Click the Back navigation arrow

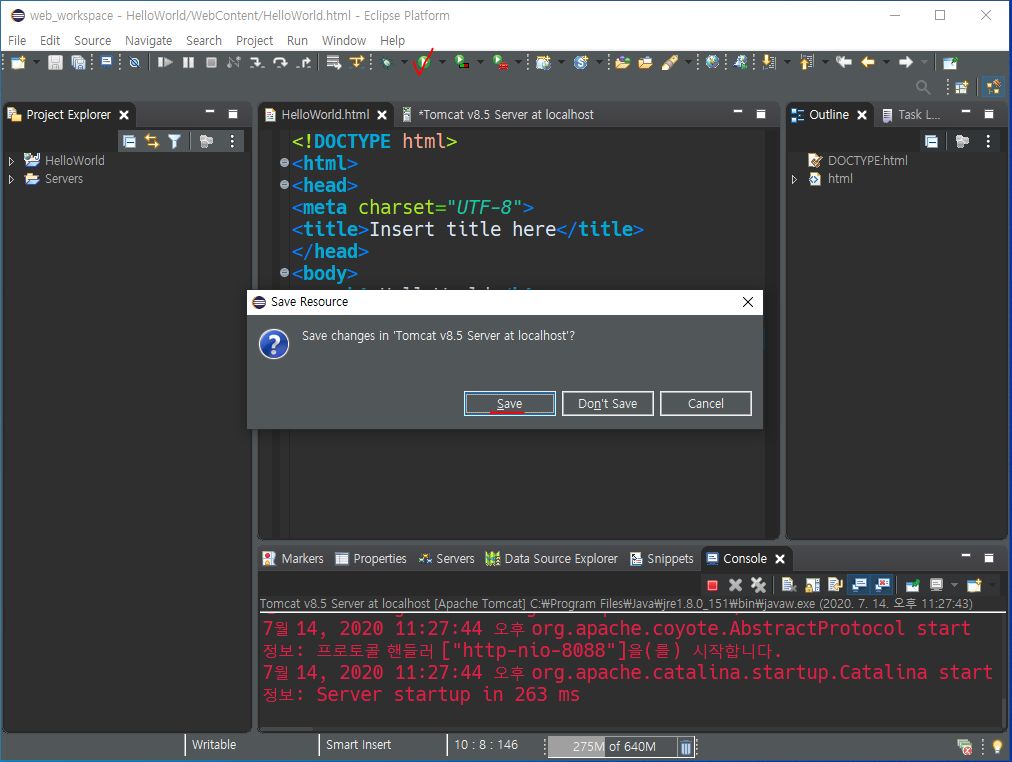pos(868,62)
